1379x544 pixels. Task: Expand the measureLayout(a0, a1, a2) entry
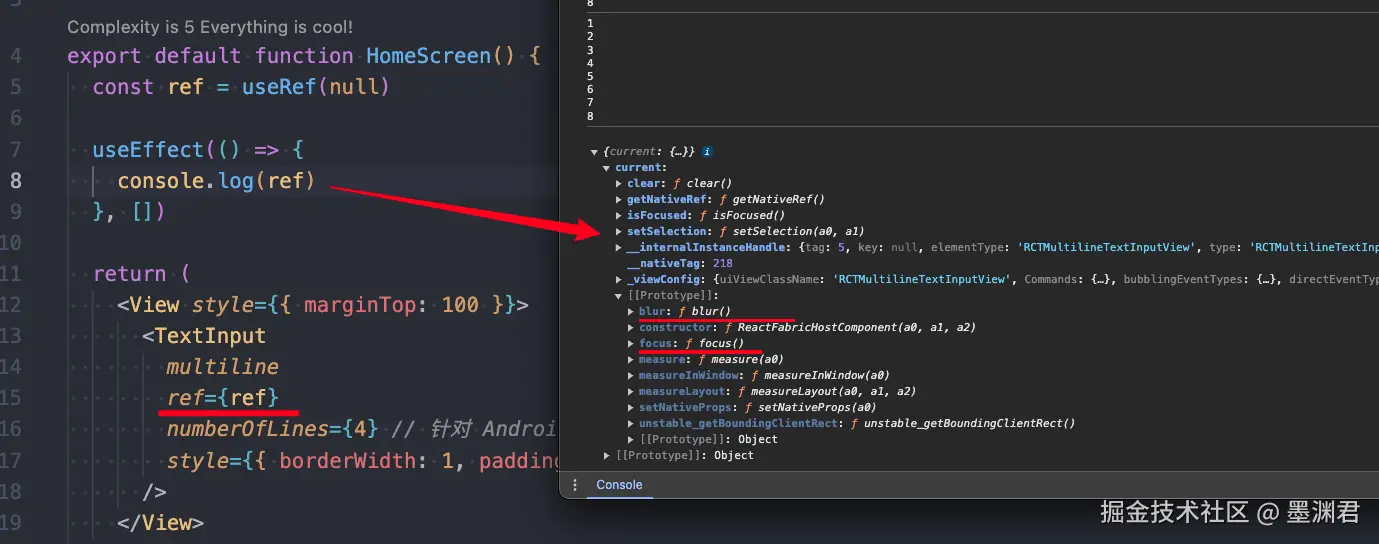pos(632,392)
